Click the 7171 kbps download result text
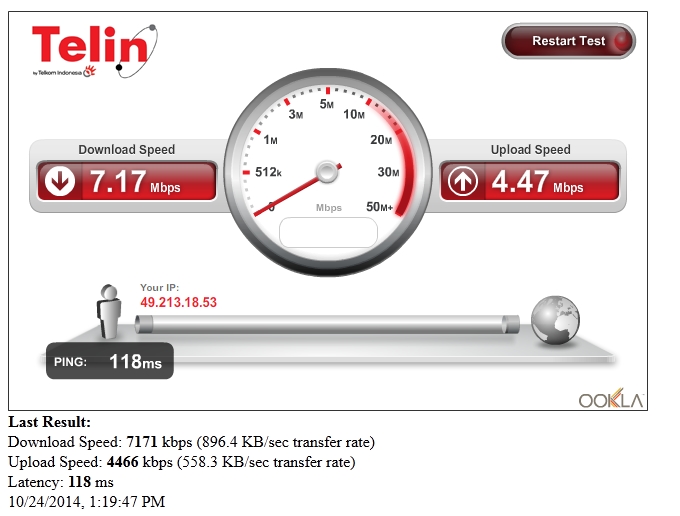680x516 pixels. [159, 442]
